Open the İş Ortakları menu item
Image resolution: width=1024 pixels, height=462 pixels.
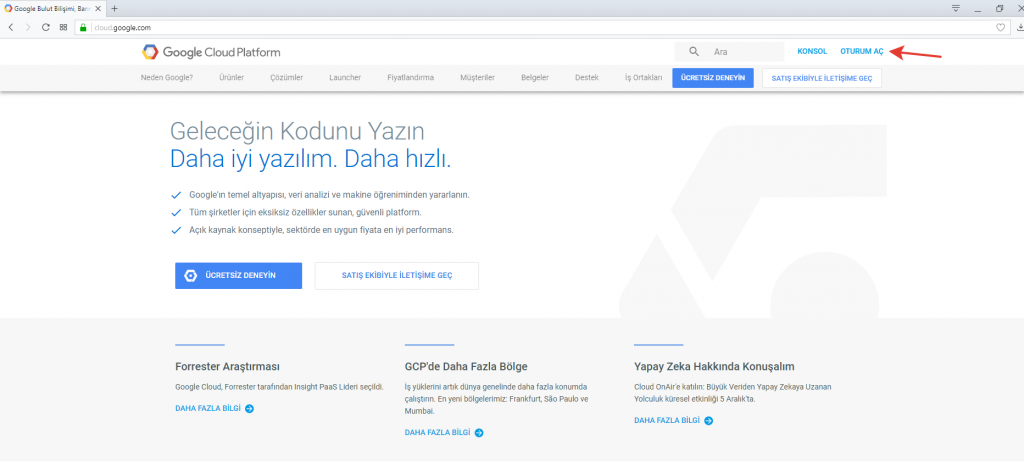click(643, 78)
